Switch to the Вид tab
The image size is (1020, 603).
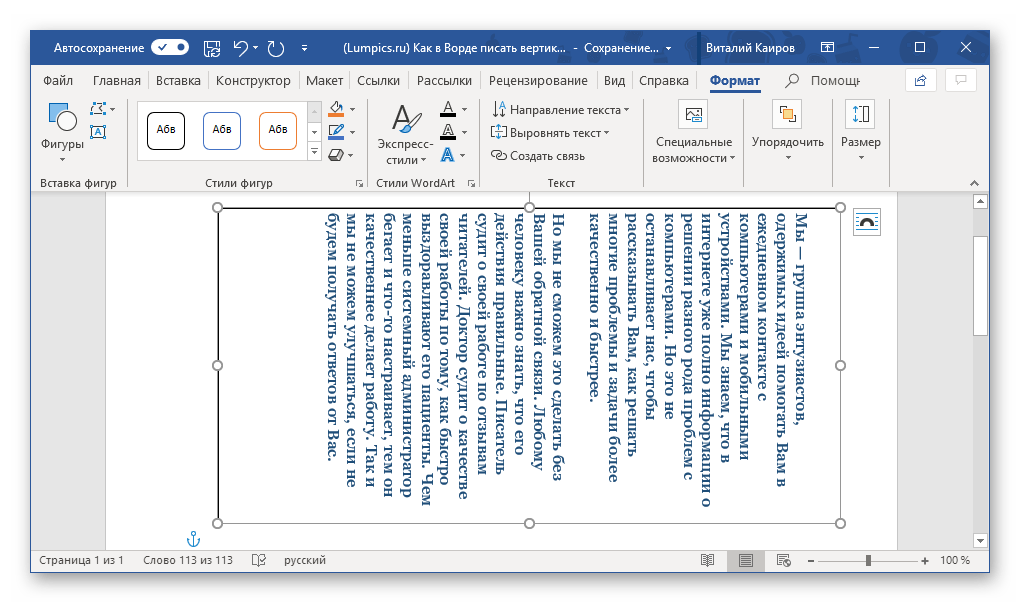coord(614,81)
